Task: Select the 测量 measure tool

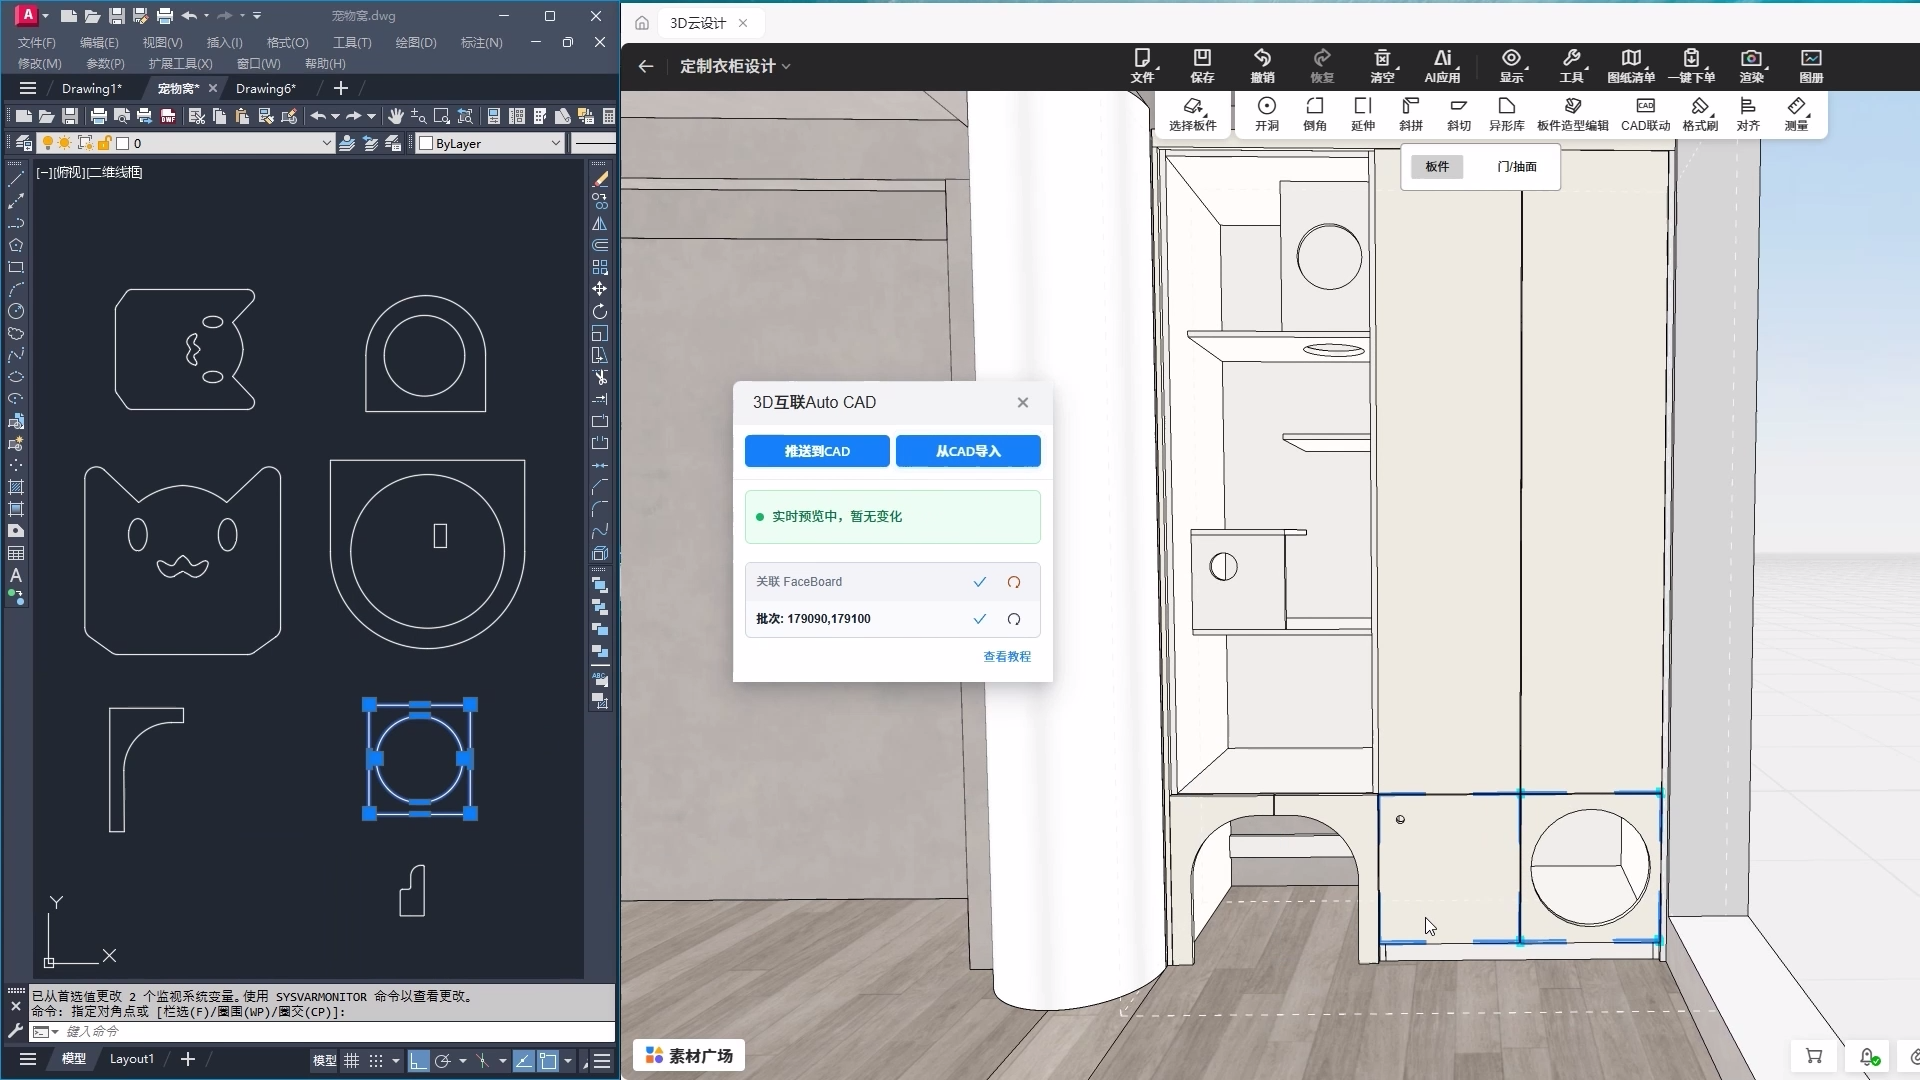Action: pos(1797,114)
